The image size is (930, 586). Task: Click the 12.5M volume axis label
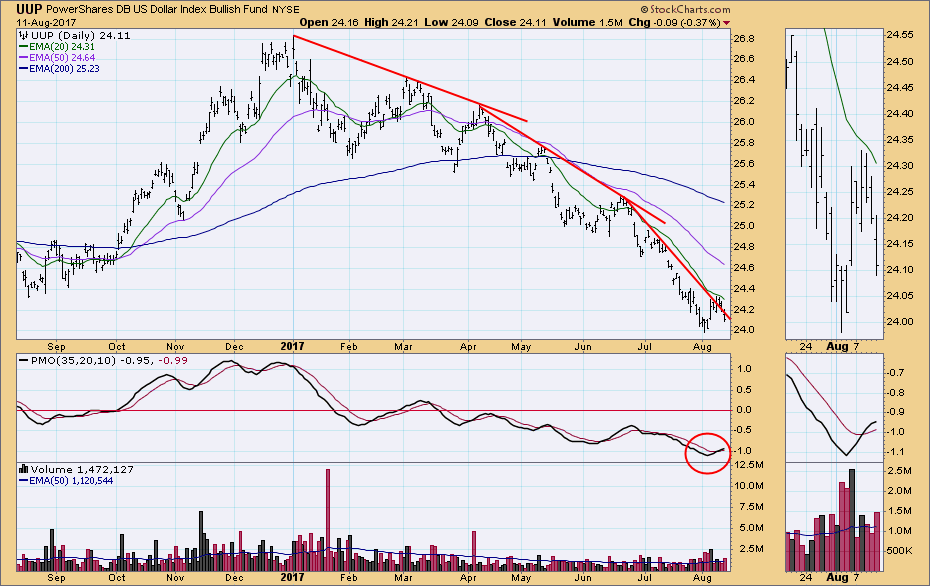click(749, 464)
